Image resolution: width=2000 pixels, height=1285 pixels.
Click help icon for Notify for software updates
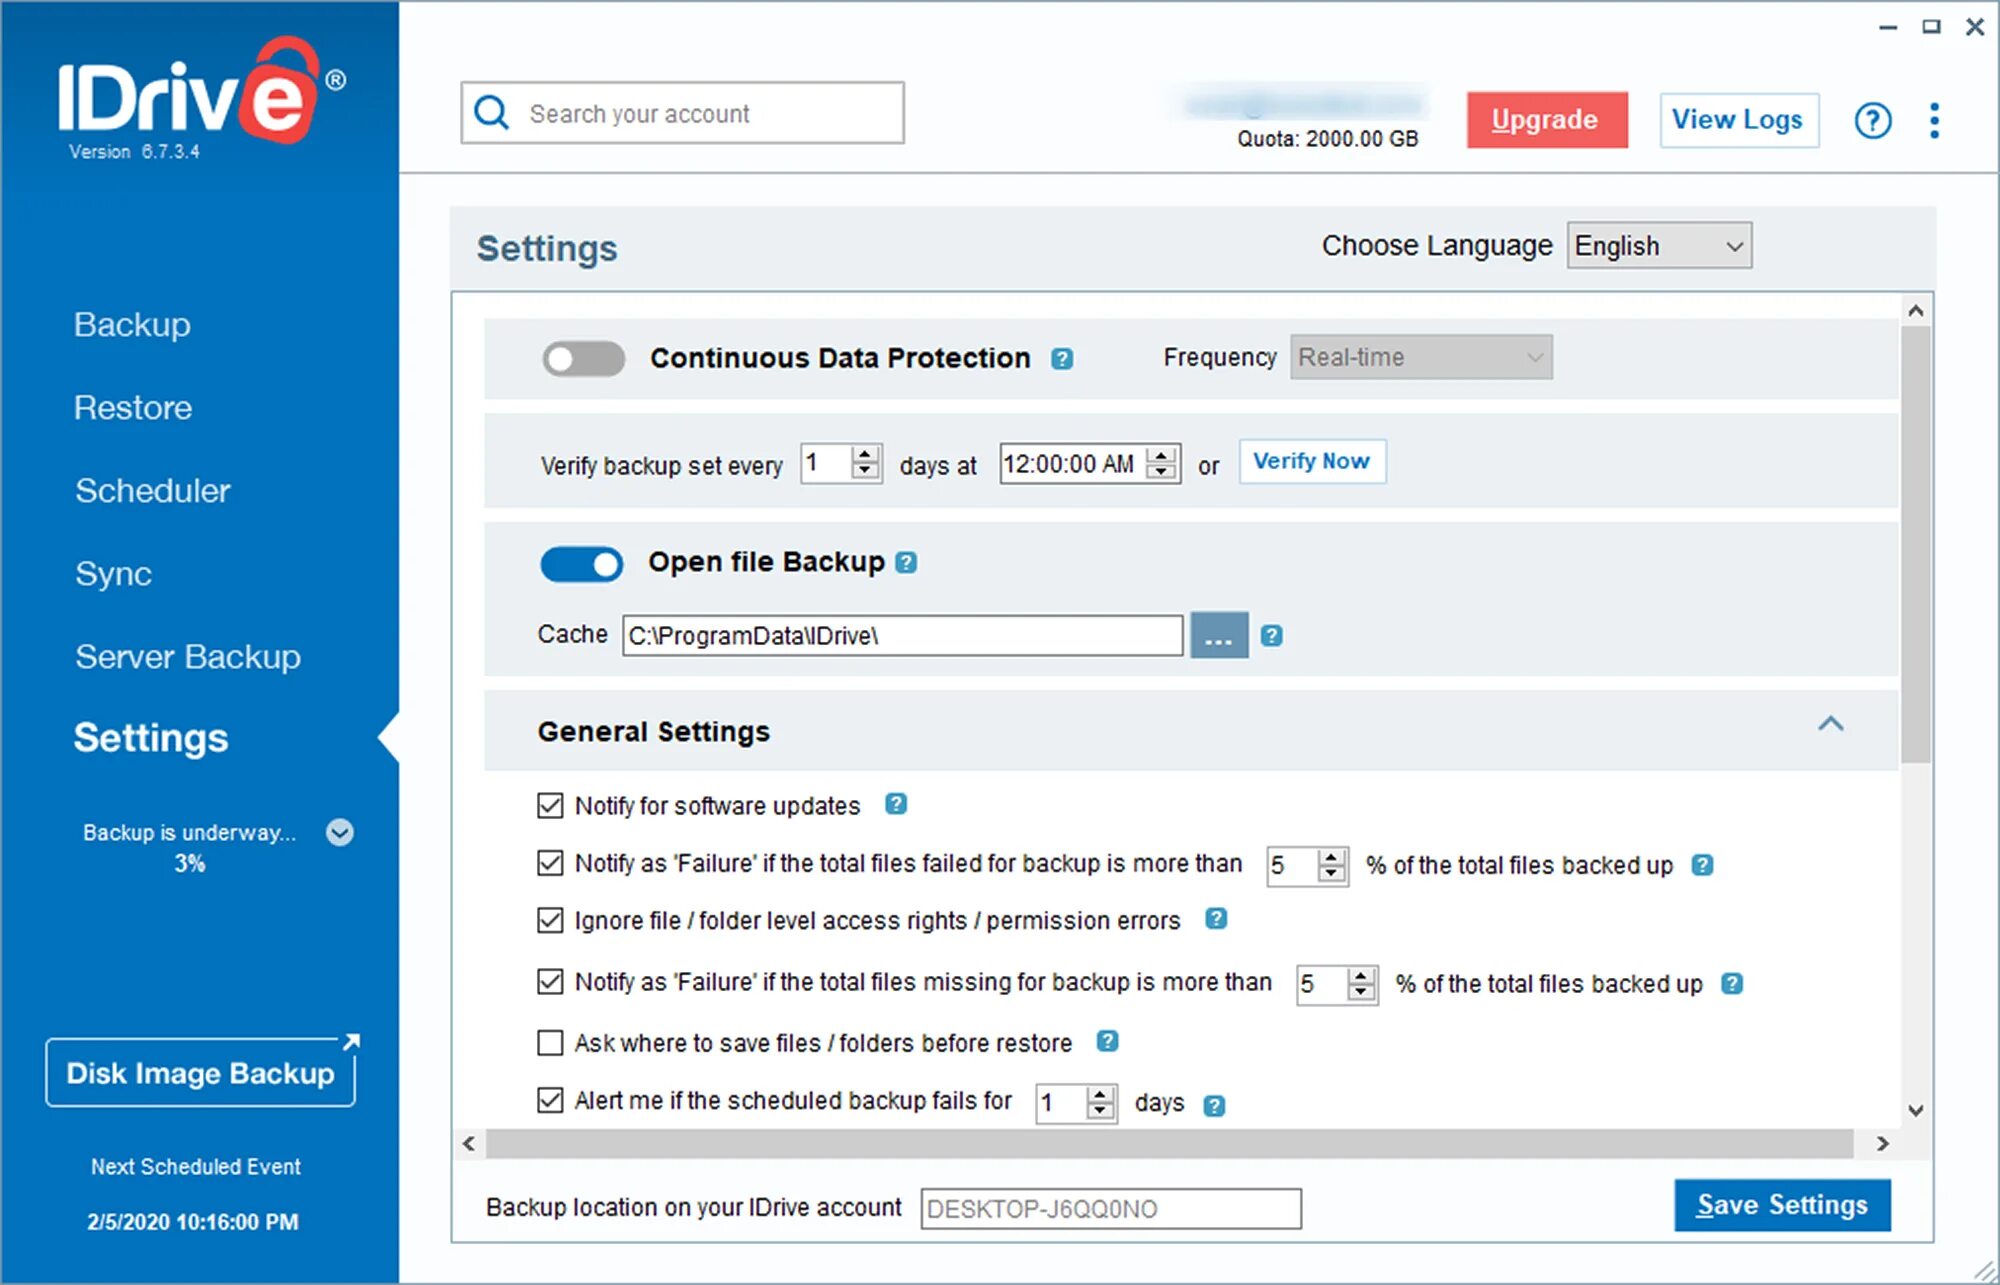click(x=896, y=804)
